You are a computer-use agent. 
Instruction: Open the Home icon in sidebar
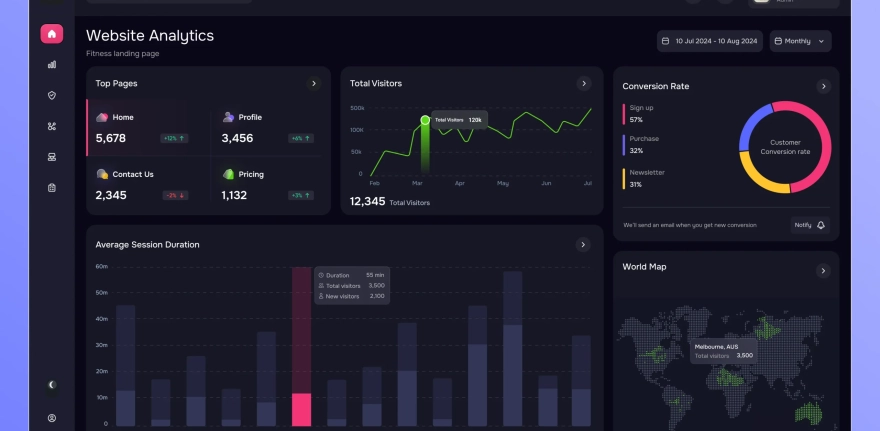coord(52,34)
